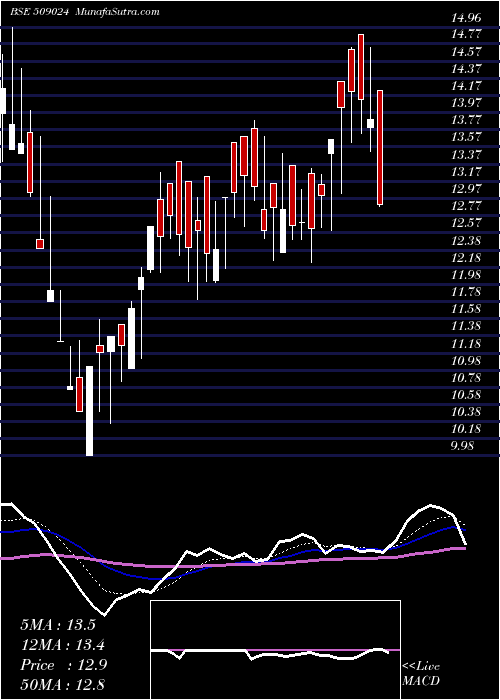Click the 12.38 price axis label
500x700 pixels.
[466, 241]
